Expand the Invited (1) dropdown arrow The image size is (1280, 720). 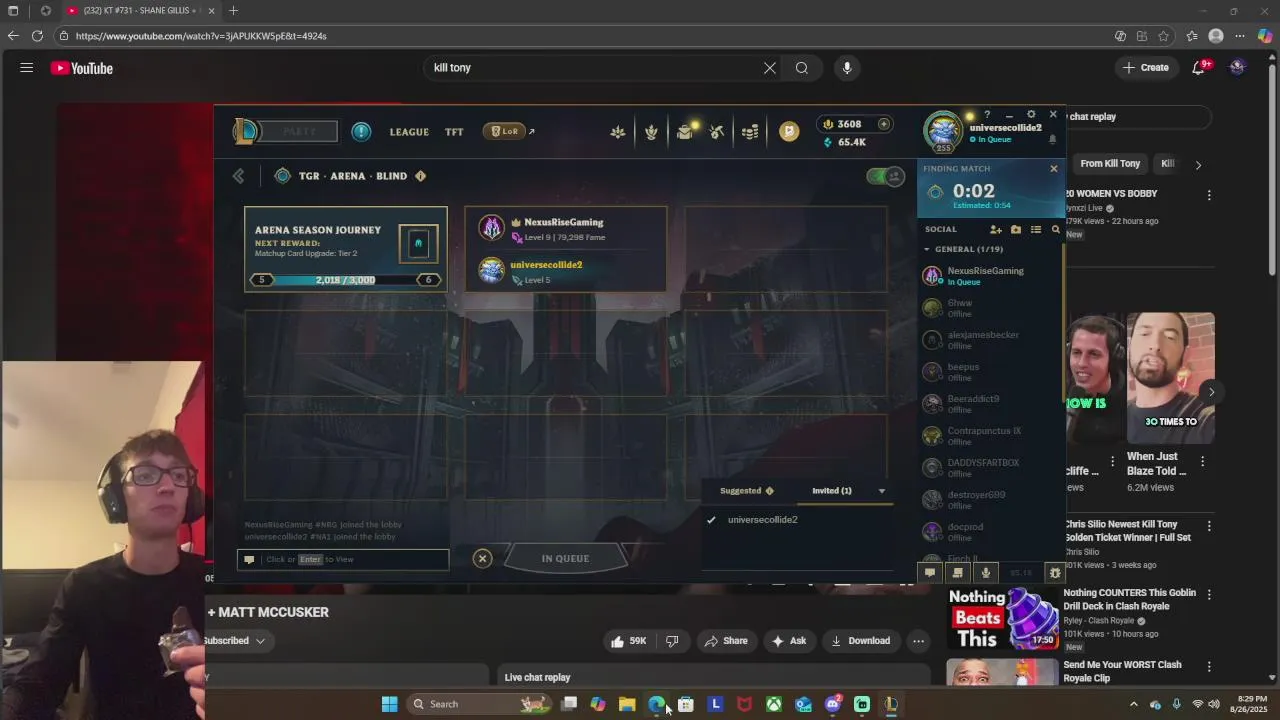pyautogui.click(x=881, y=491)
